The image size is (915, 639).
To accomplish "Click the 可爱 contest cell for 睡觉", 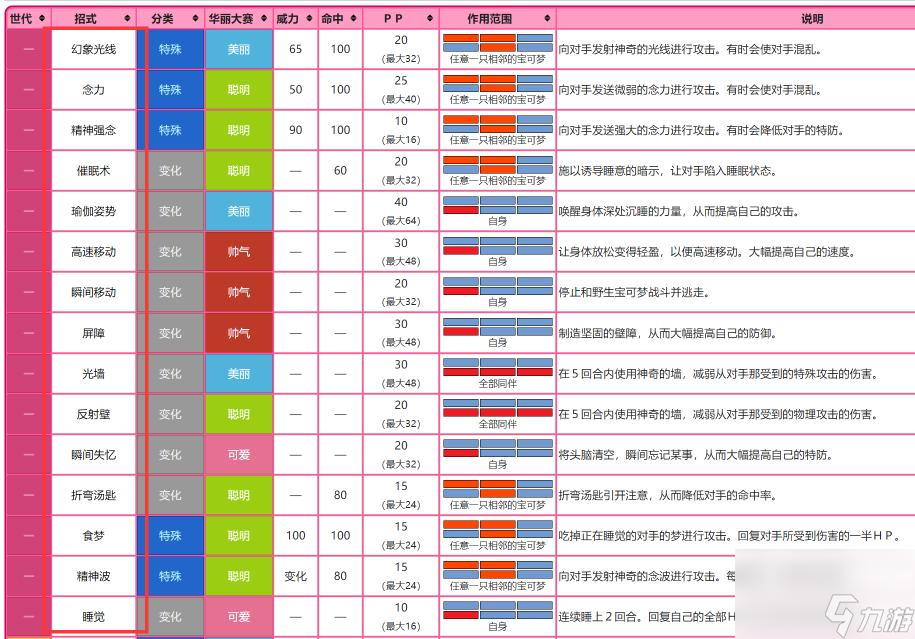I will (x=239, y=617).
